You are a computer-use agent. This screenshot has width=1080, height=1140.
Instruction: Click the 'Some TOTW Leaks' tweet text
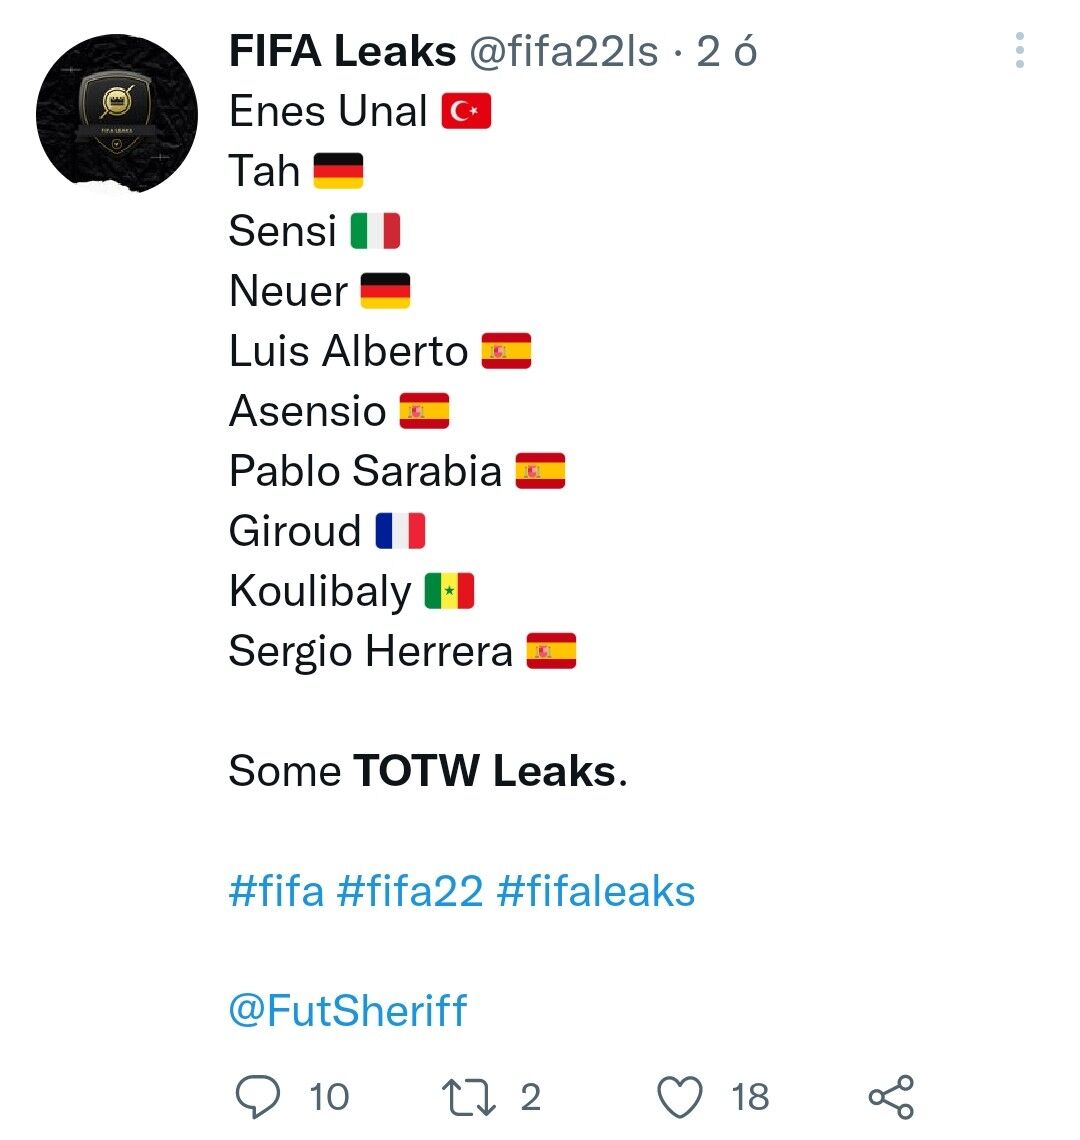(427, 771)
